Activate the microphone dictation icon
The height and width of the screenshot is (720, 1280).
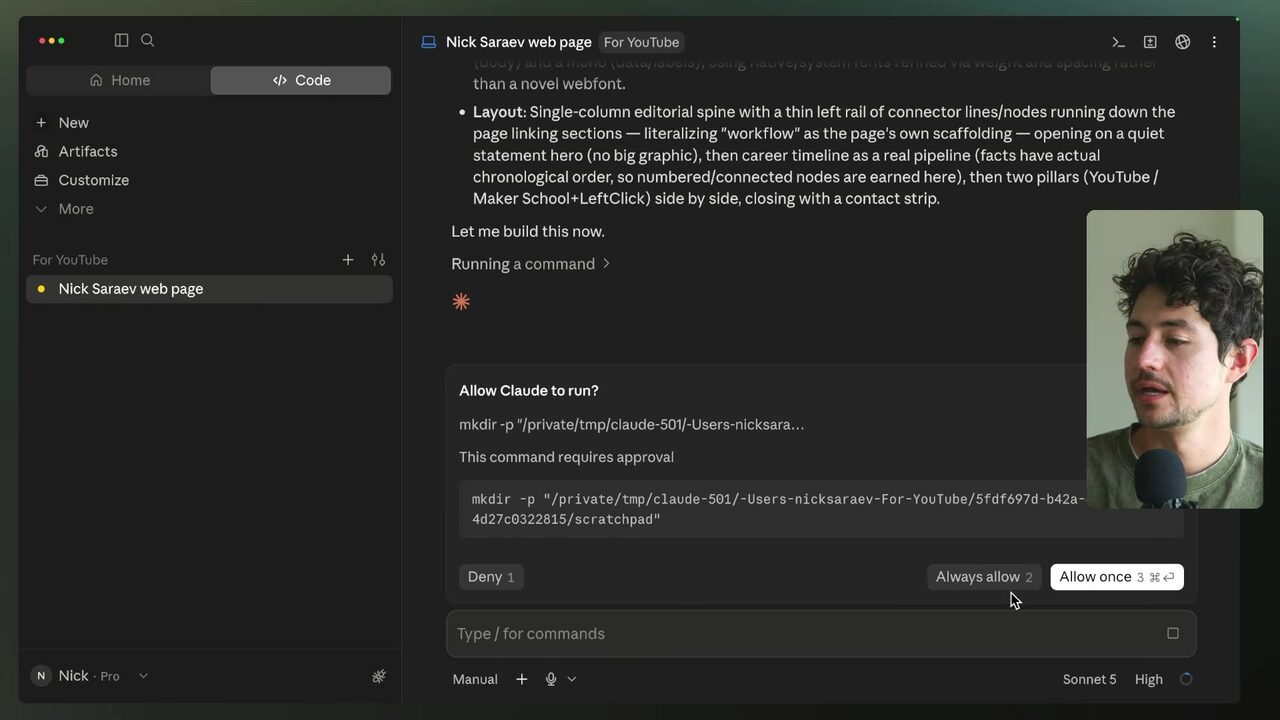551,679
